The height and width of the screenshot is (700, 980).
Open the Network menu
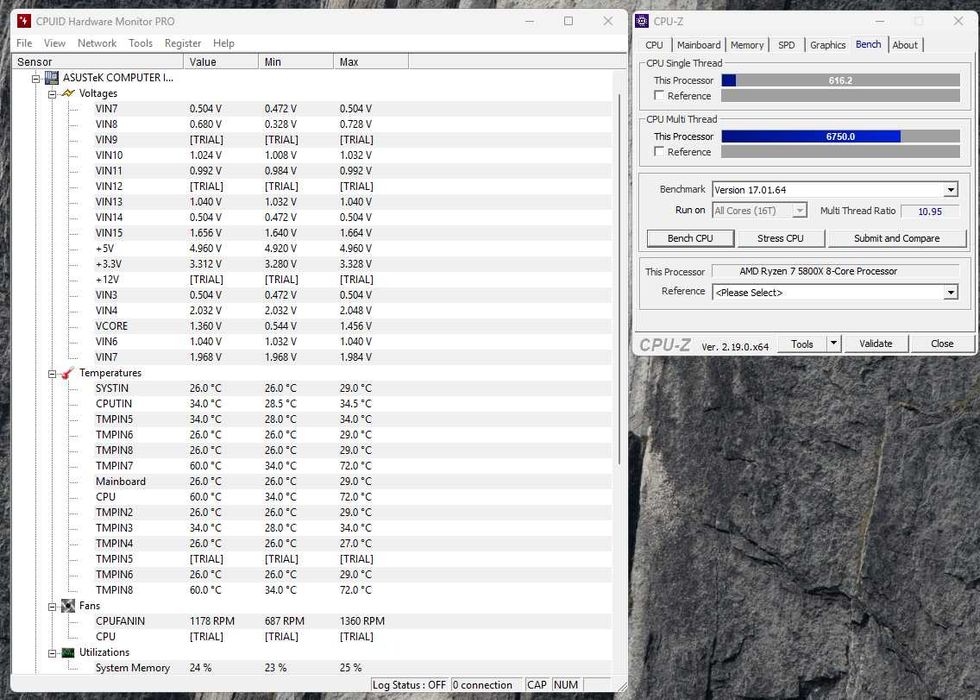click(97, 43)
